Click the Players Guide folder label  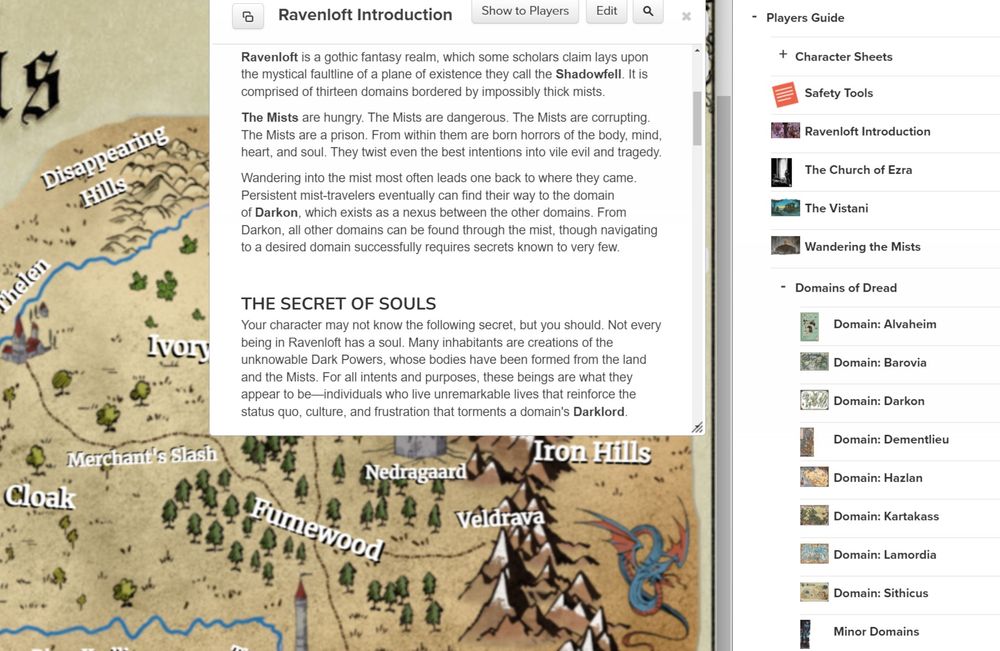point(805,18)
